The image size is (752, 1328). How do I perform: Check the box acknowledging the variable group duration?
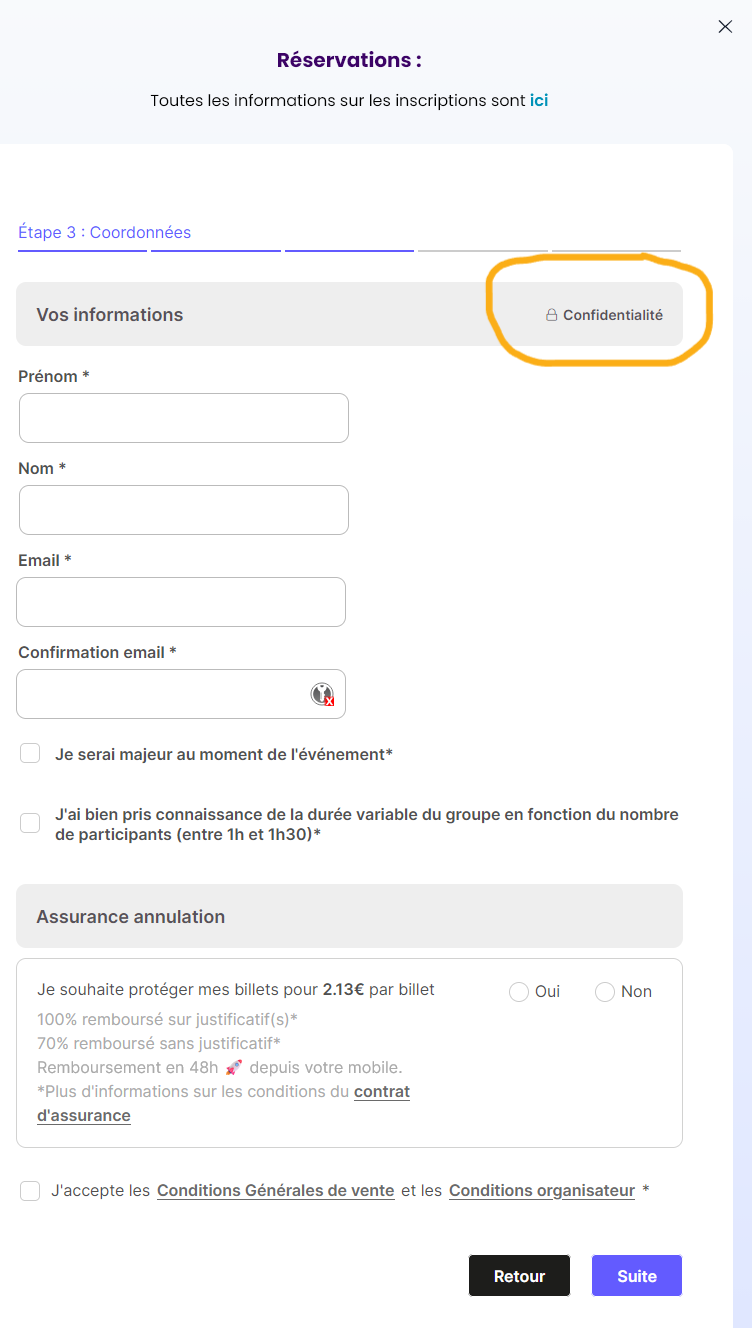(29, 822)
